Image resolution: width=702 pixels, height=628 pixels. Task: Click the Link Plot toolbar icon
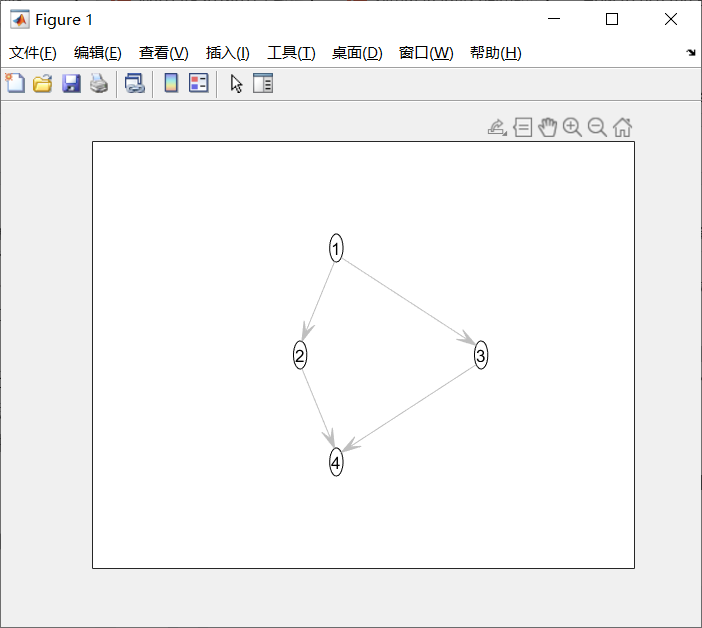coord(135,83)
